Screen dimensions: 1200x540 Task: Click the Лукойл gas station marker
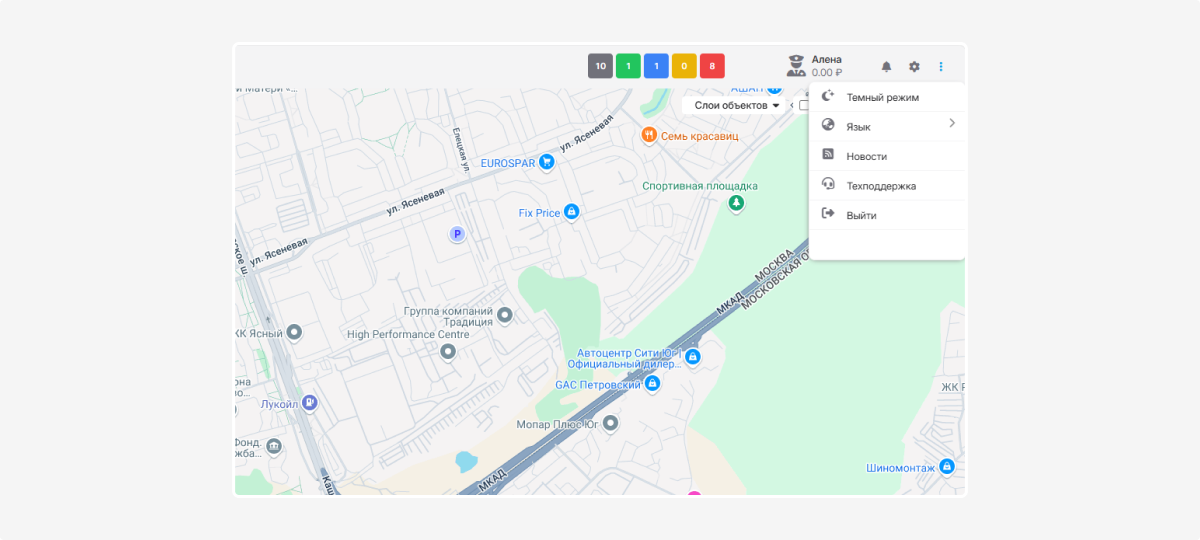coord(310,403)
